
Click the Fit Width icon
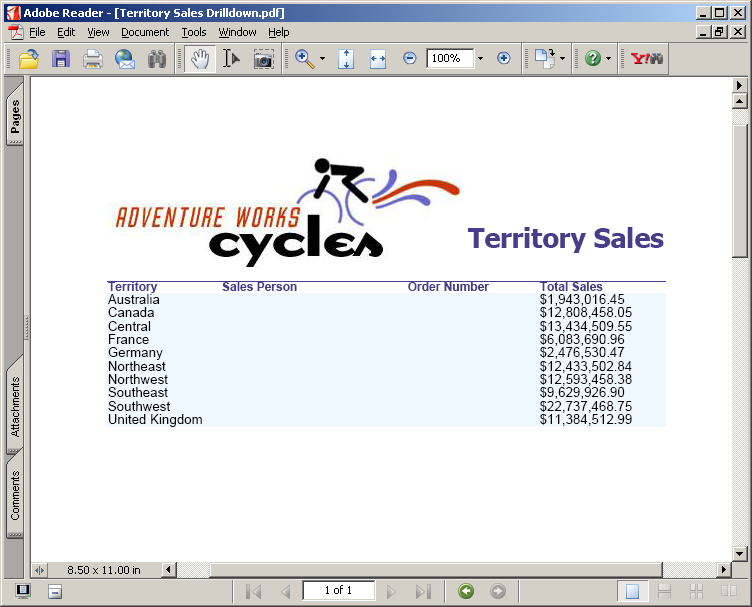(x=378, y=59)
